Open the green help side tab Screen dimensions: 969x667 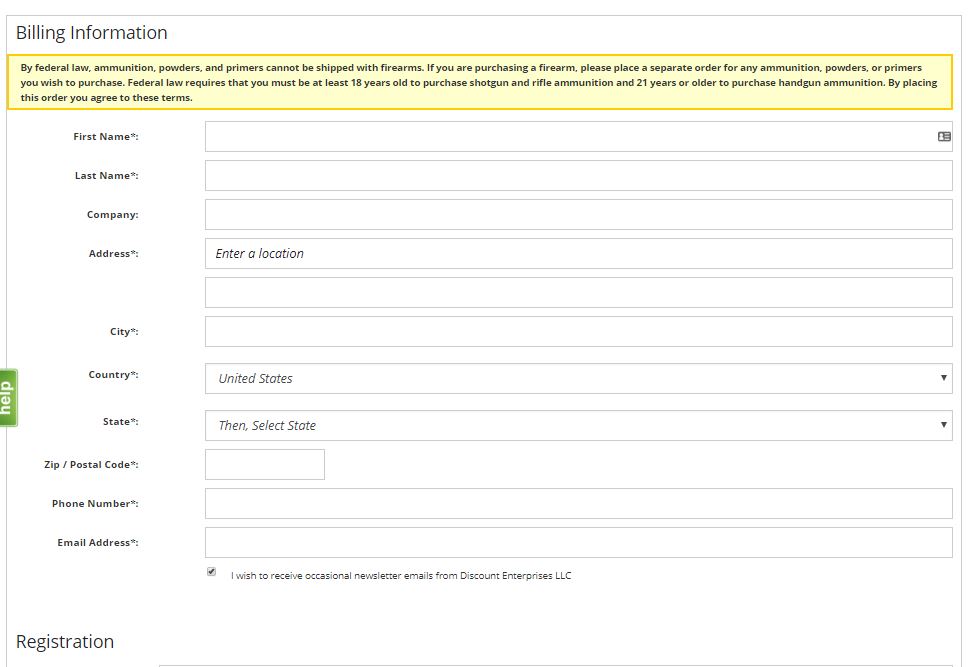click(8, 397)
